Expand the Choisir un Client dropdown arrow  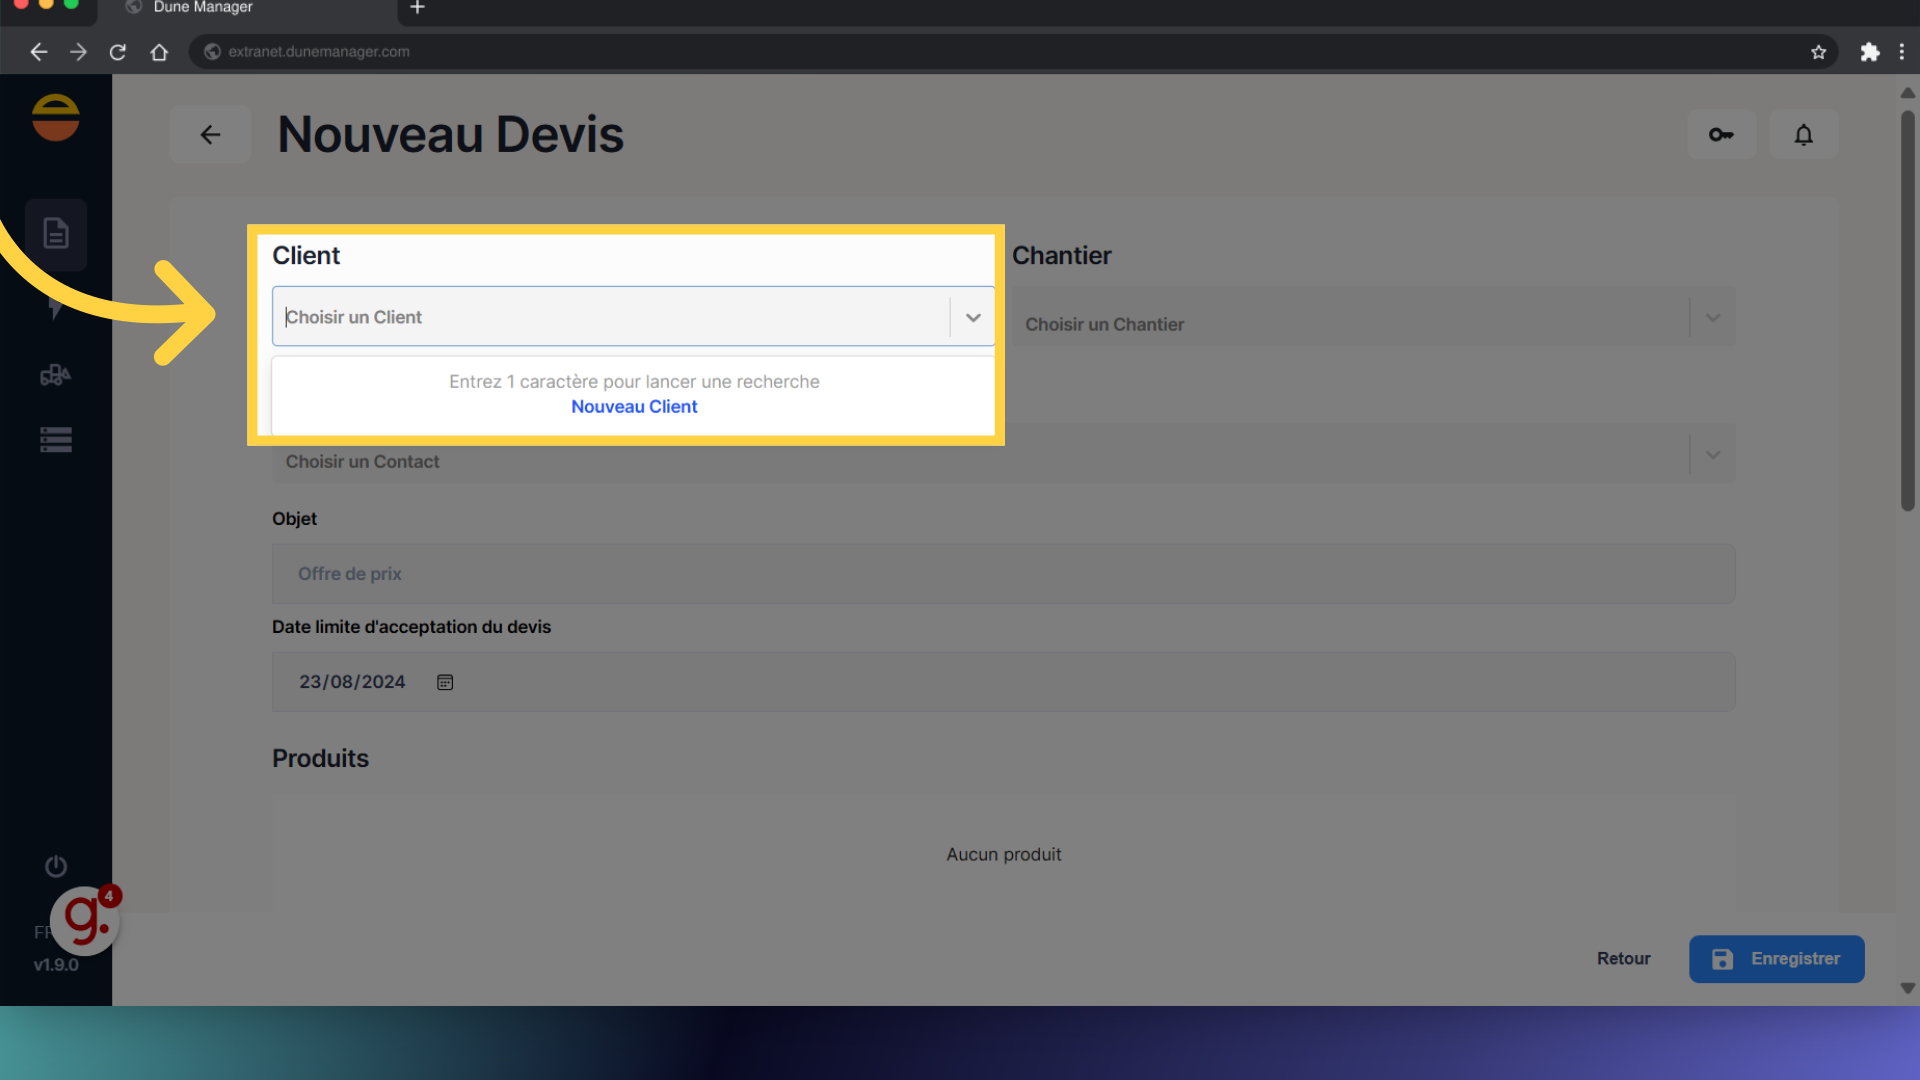(973, 317)
